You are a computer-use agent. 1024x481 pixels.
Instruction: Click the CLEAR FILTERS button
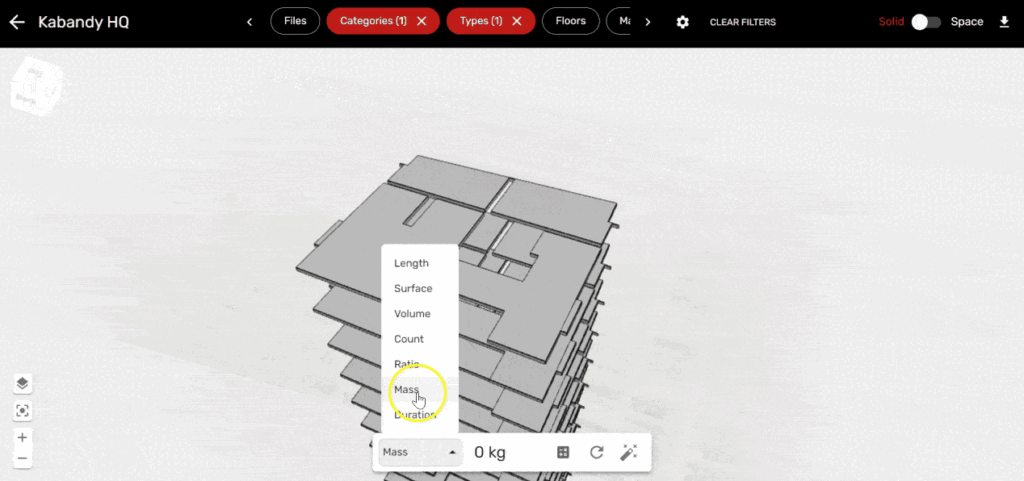point(742,22)
